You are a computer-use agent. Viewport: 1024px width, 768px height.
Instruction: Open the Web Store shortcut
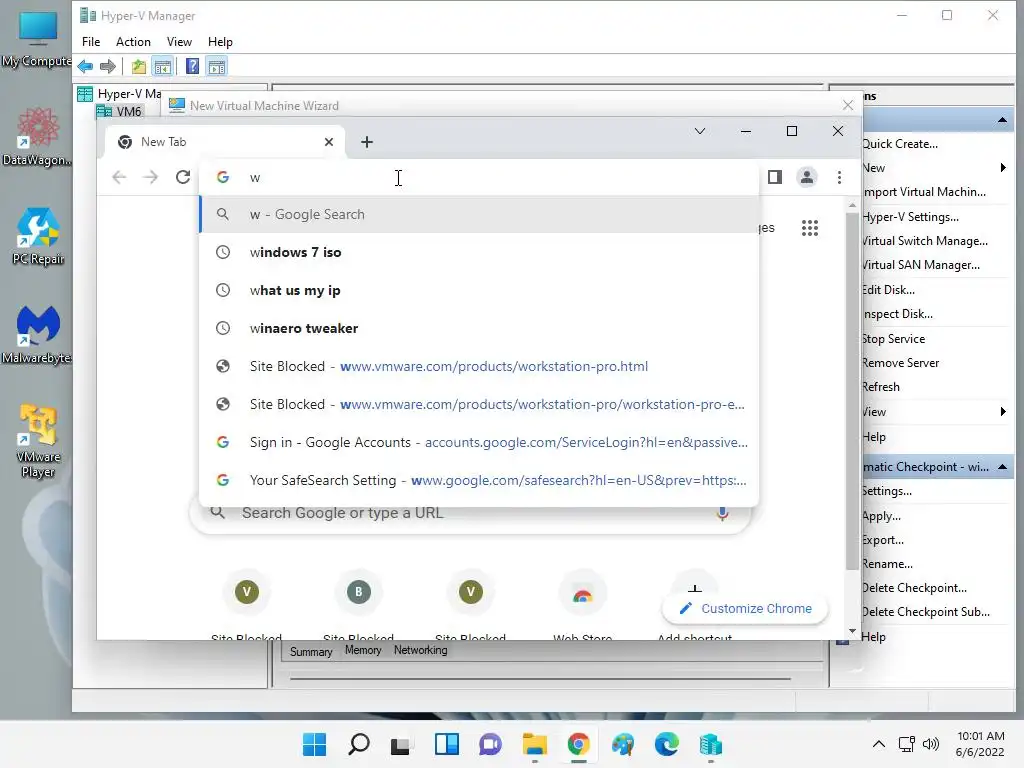583,607
